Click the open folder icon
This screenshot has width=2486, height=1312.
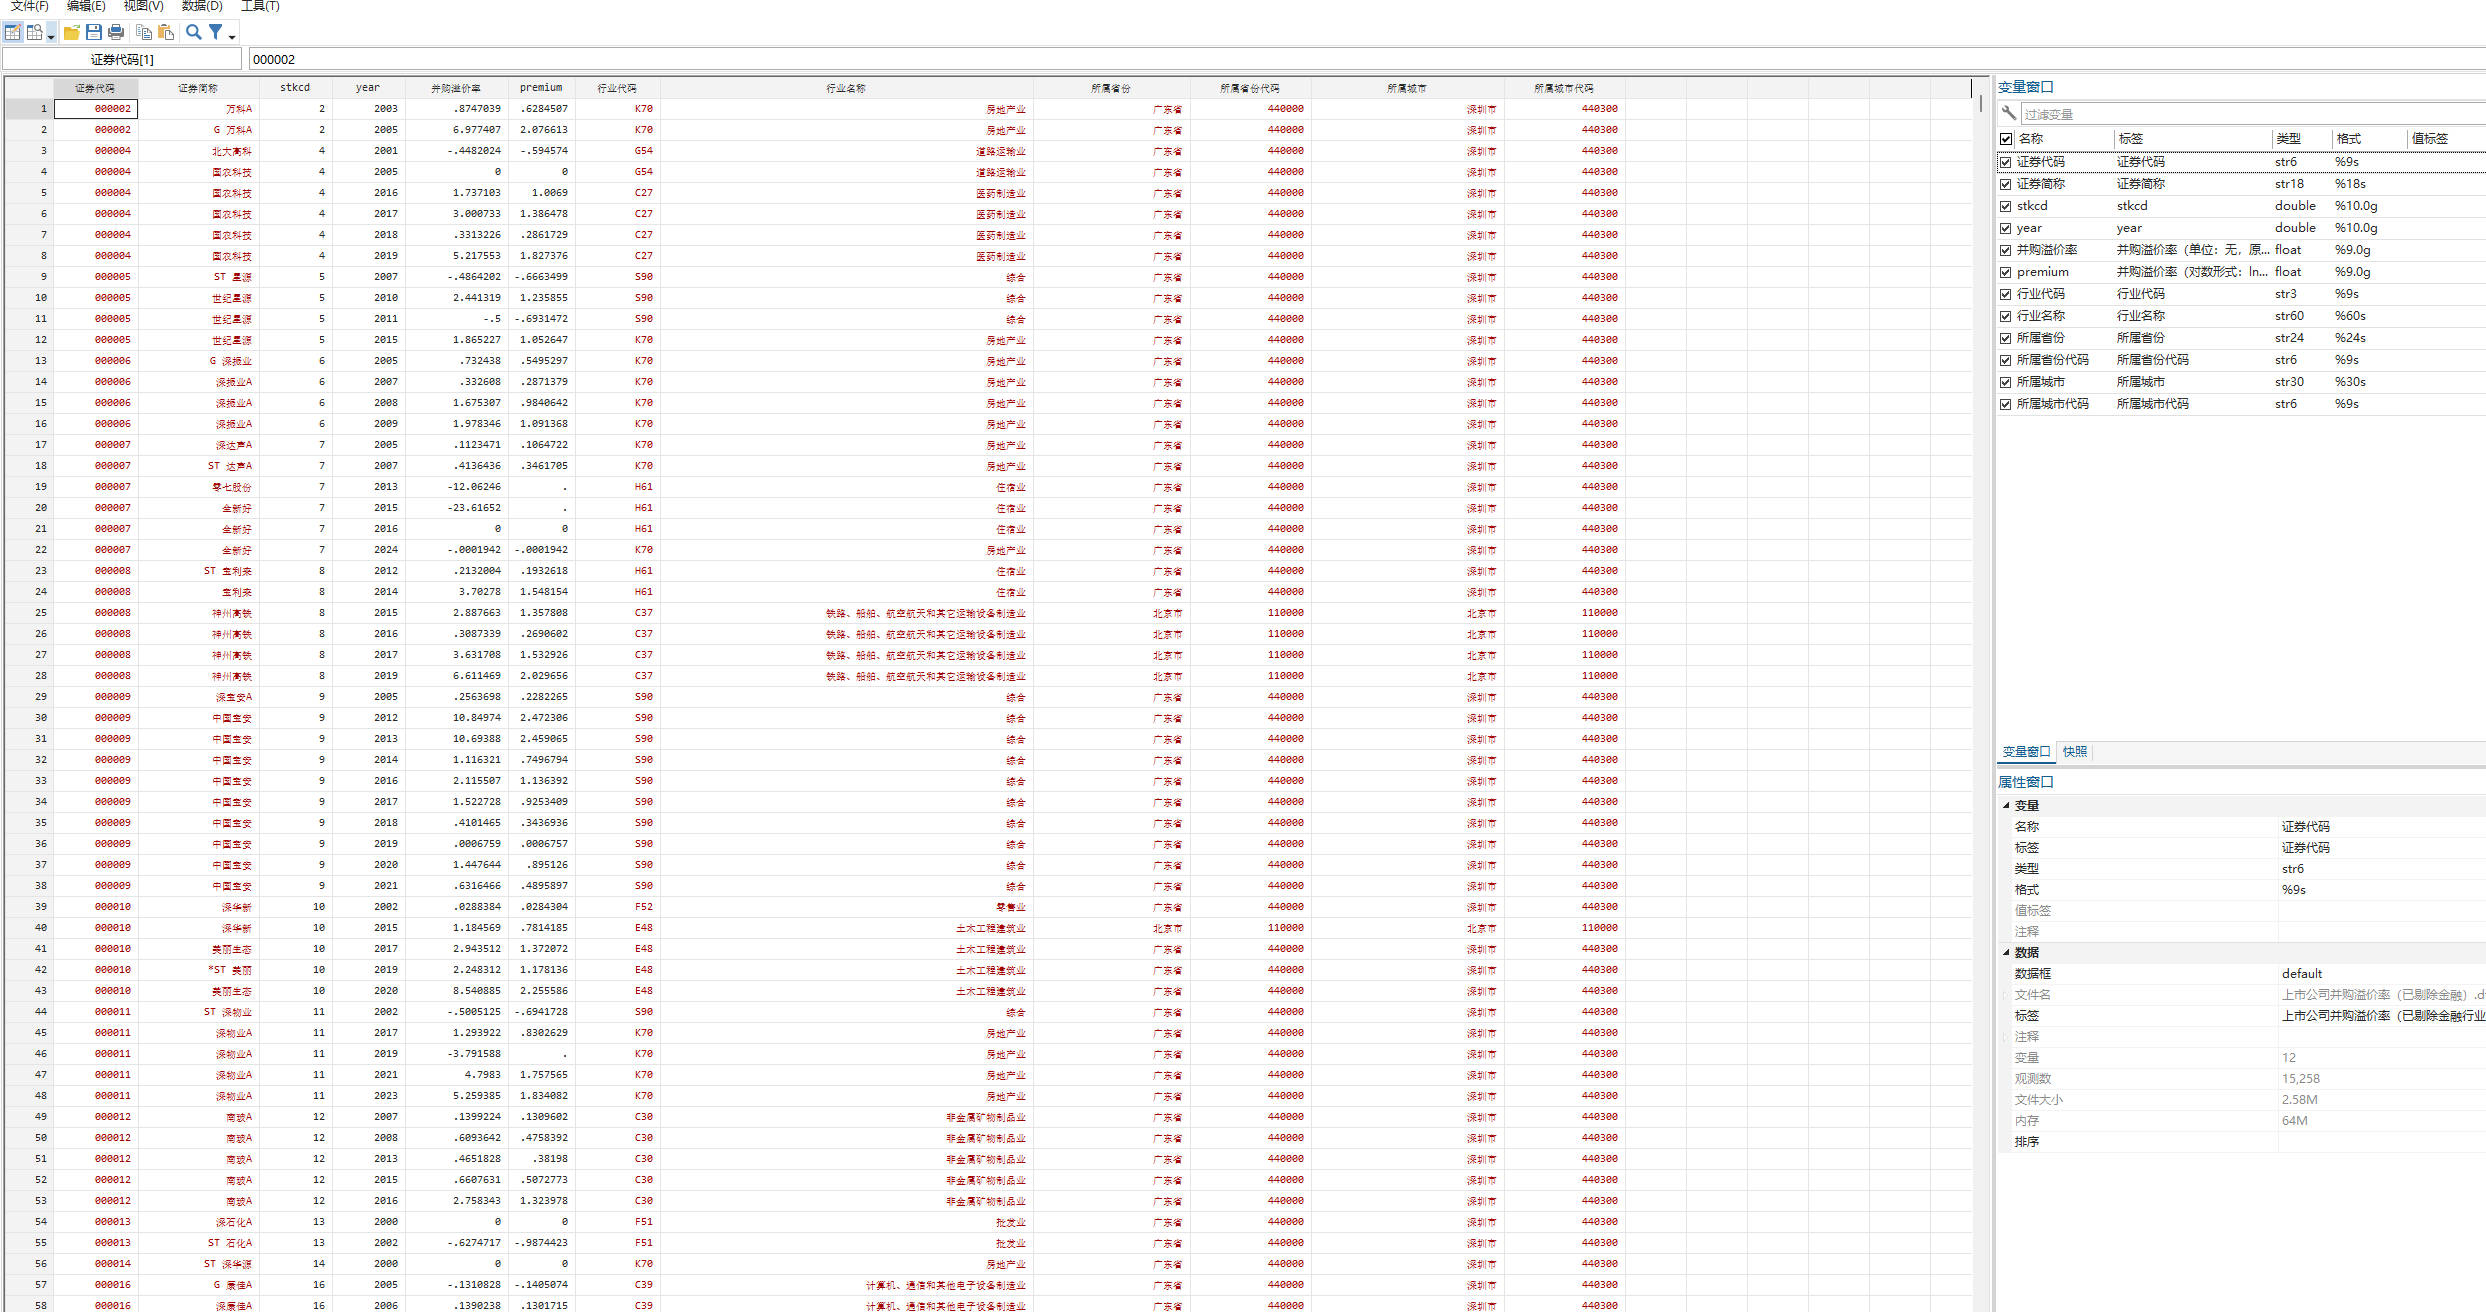click(x=71, y=32)
